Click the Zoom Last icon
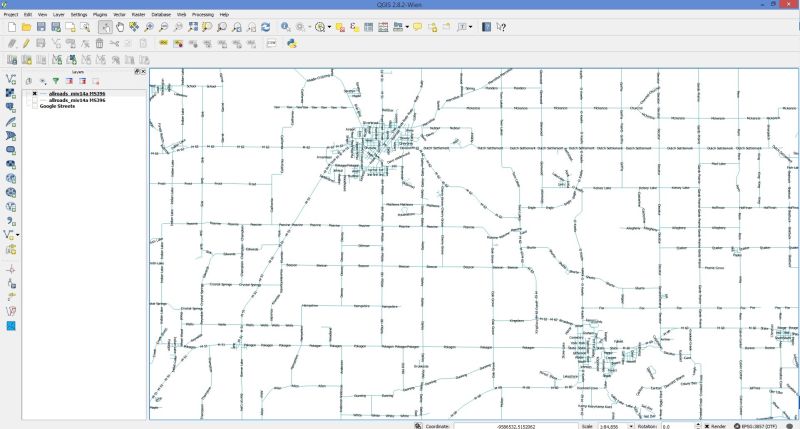 click(237, 27)
